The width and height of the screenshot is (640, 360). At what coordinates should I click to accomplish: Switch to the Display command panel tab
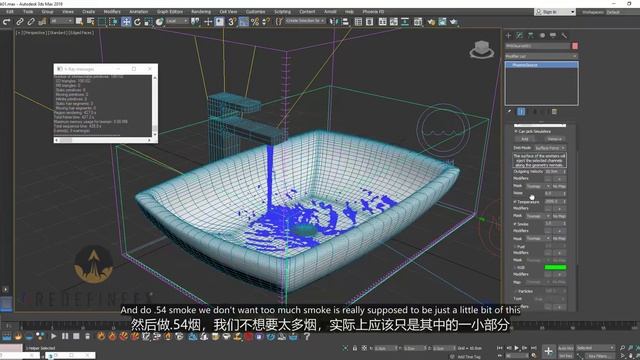pos(553,36)
